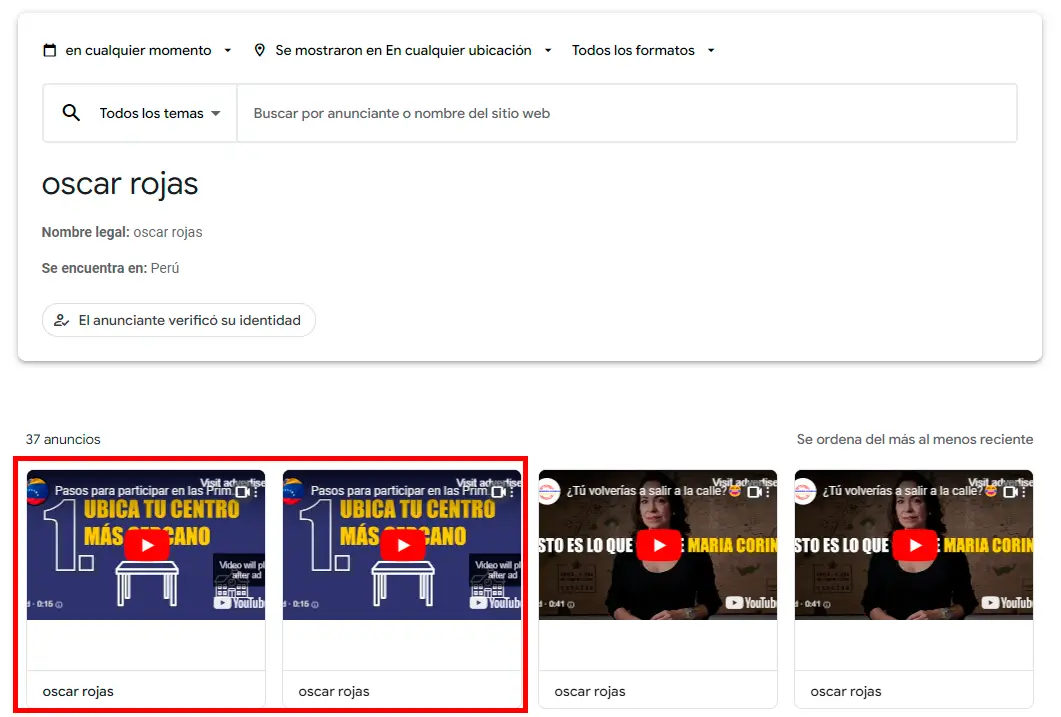The image size is (1061, 717).
Task: Click 'oscar rojas' label under second ad
Action: (334, 691)
